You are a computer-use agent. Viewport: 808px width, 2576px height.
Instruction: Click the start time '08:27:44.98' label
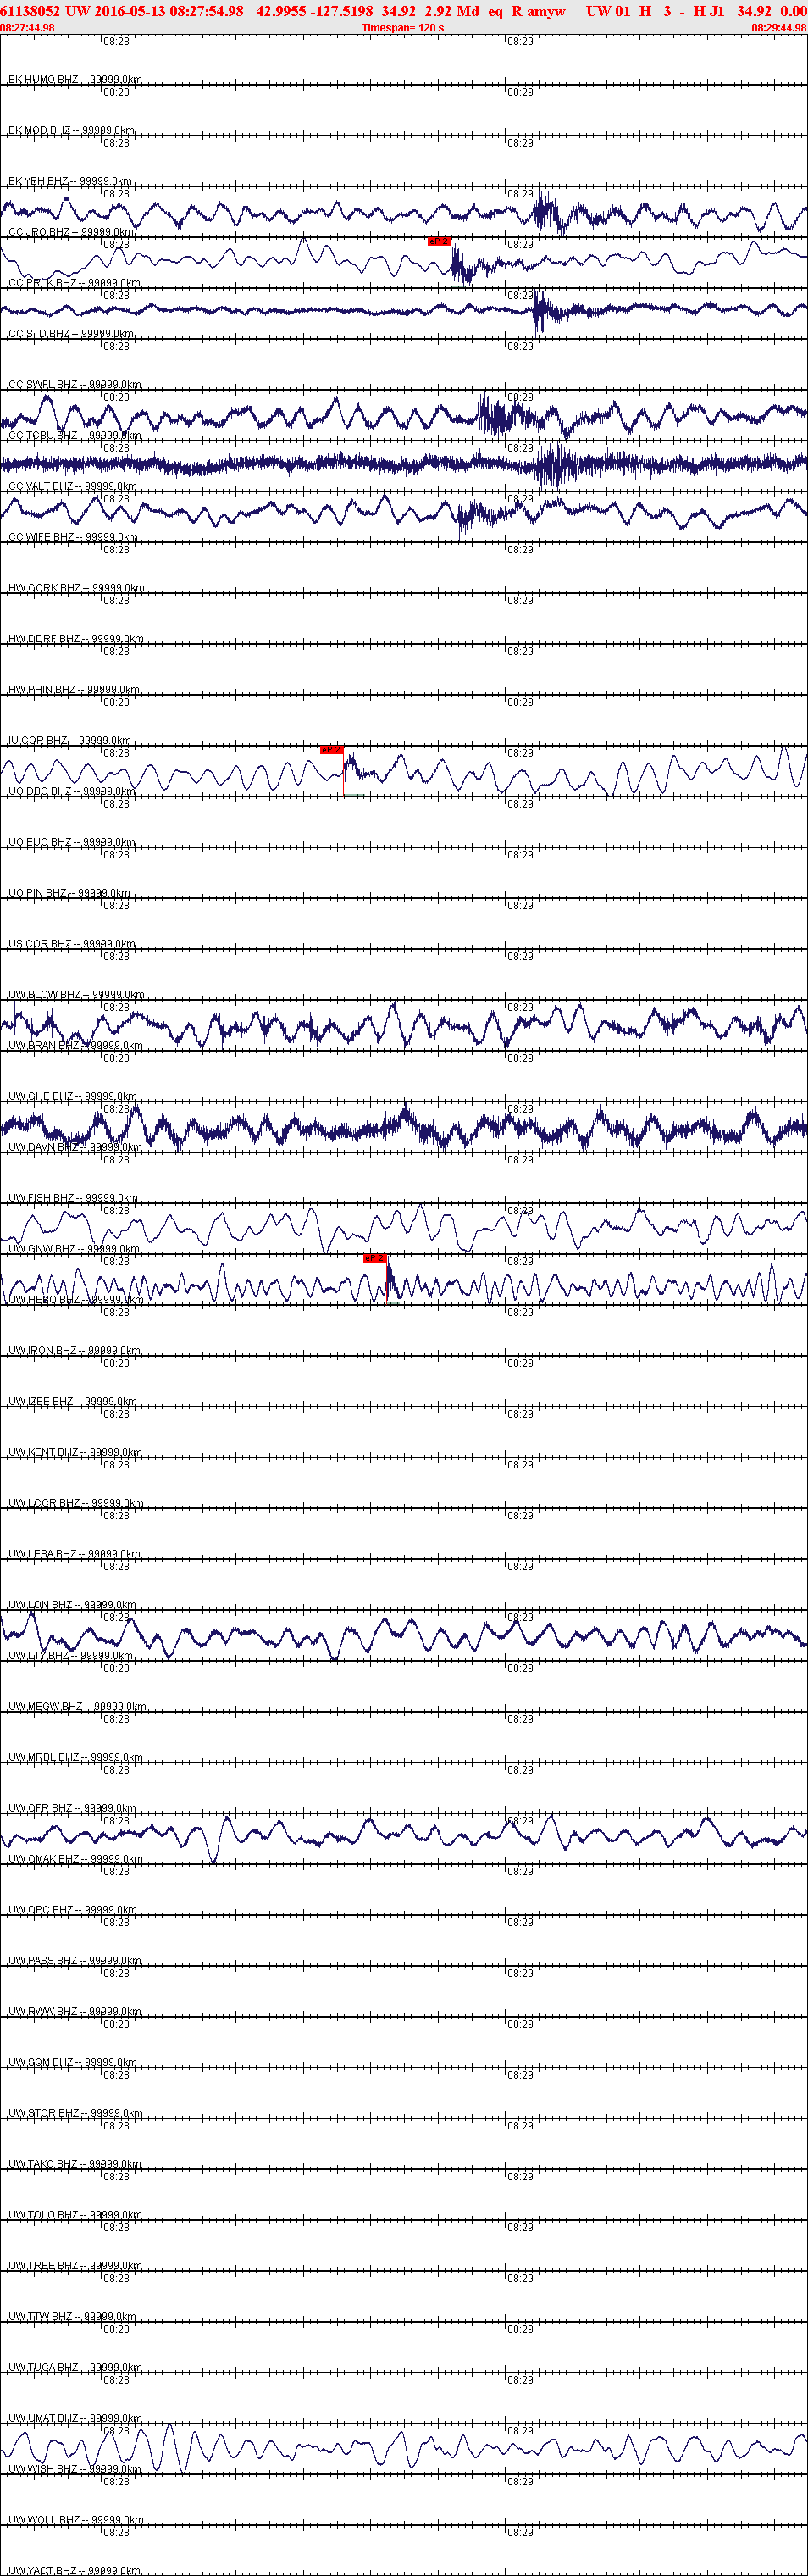coord(28,28)
